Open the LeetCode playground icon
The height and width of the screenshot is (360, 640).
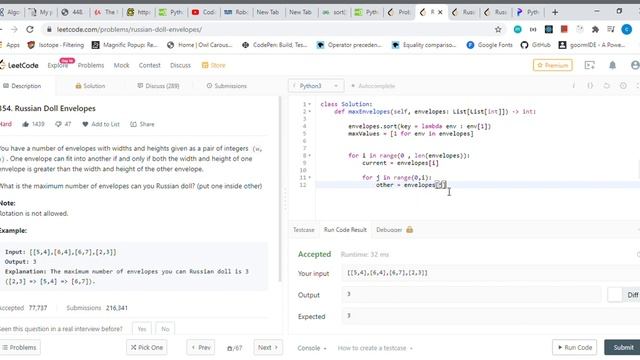589,65
